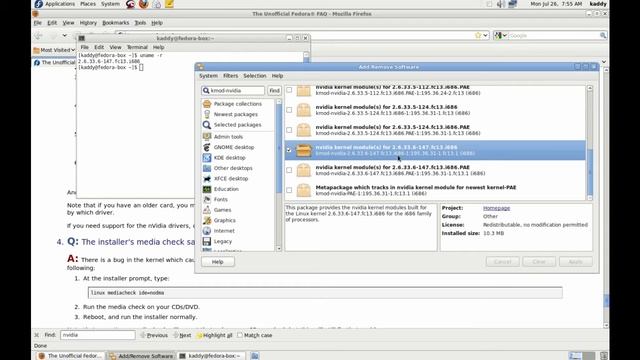Click Previous in Firefox find bar
This screenshot has height=360, width=640.
[154, 335]
